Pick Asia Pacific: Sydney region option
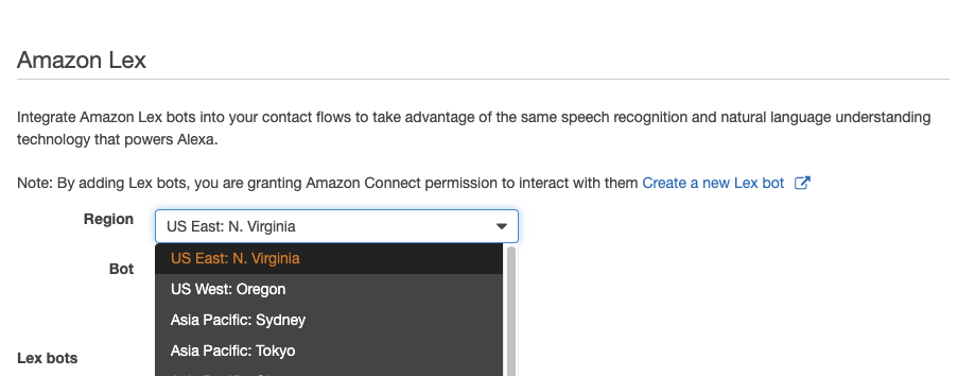Viewport: 977px width, 377px height. pos(329,320)
